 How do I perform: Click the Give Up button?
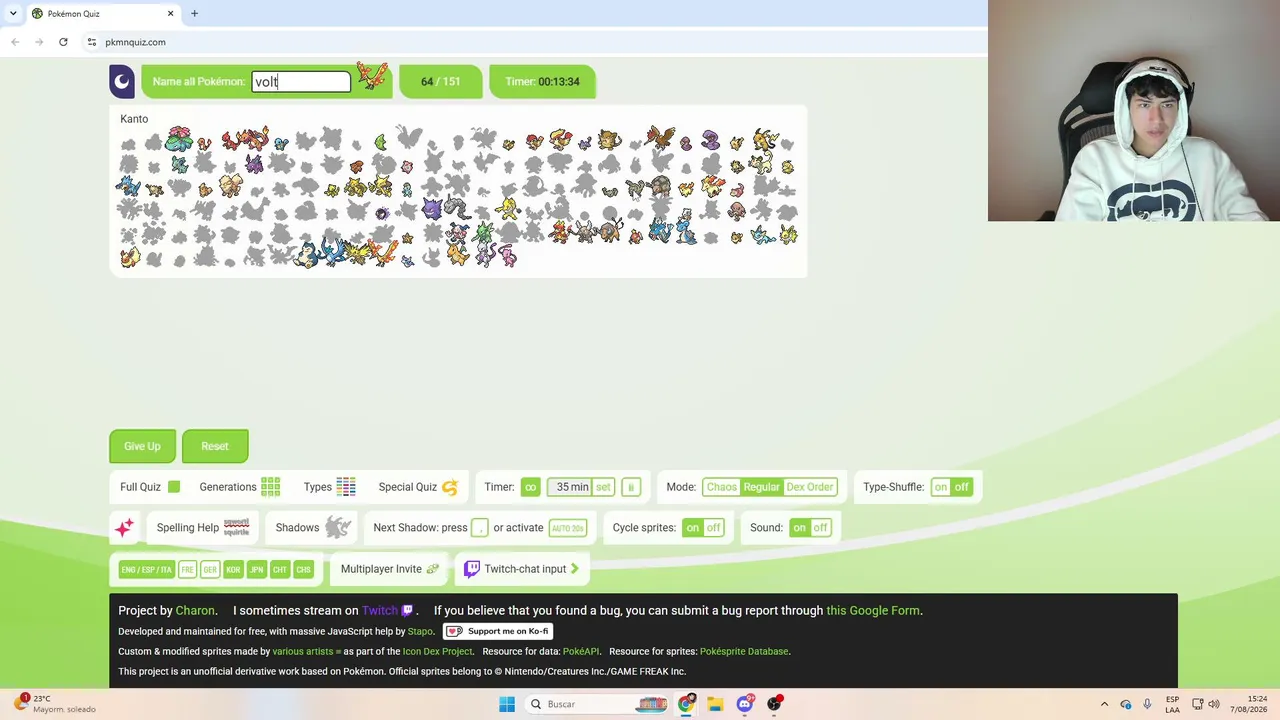[x=142, y=446]
